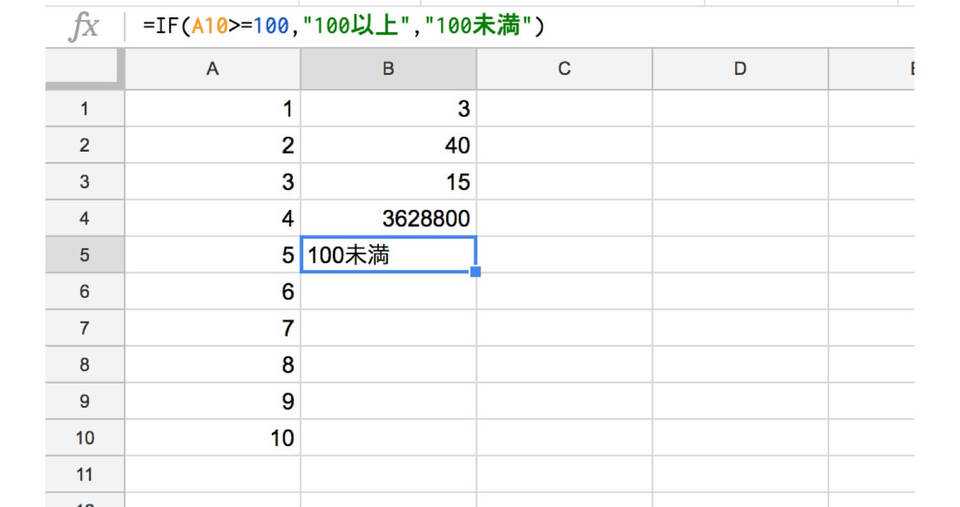Select column D header
This screenshot has width=960, height=507.
(740, 69)
